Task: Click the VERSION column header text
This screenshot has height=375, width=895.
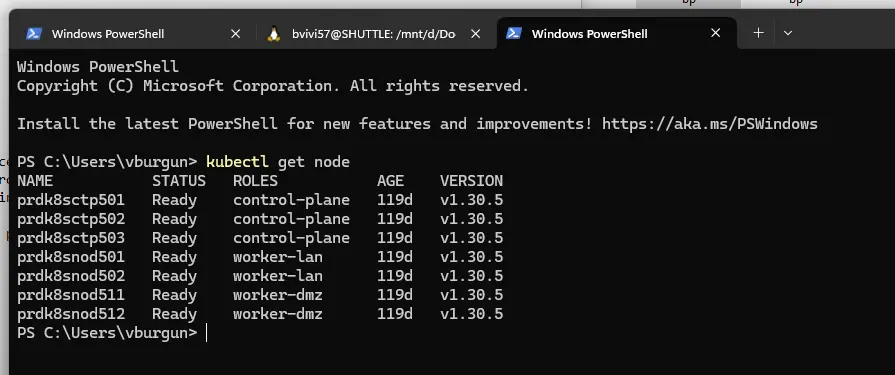Action: point(471,181)
